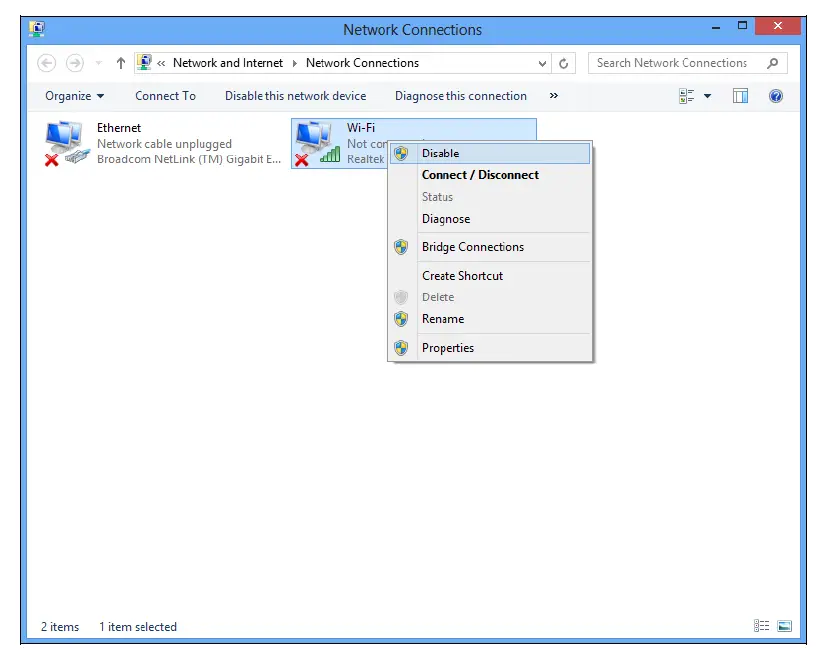Click '1 item selected' status text
The height and width of the screenshot is (654, 818).
(138, 627)
